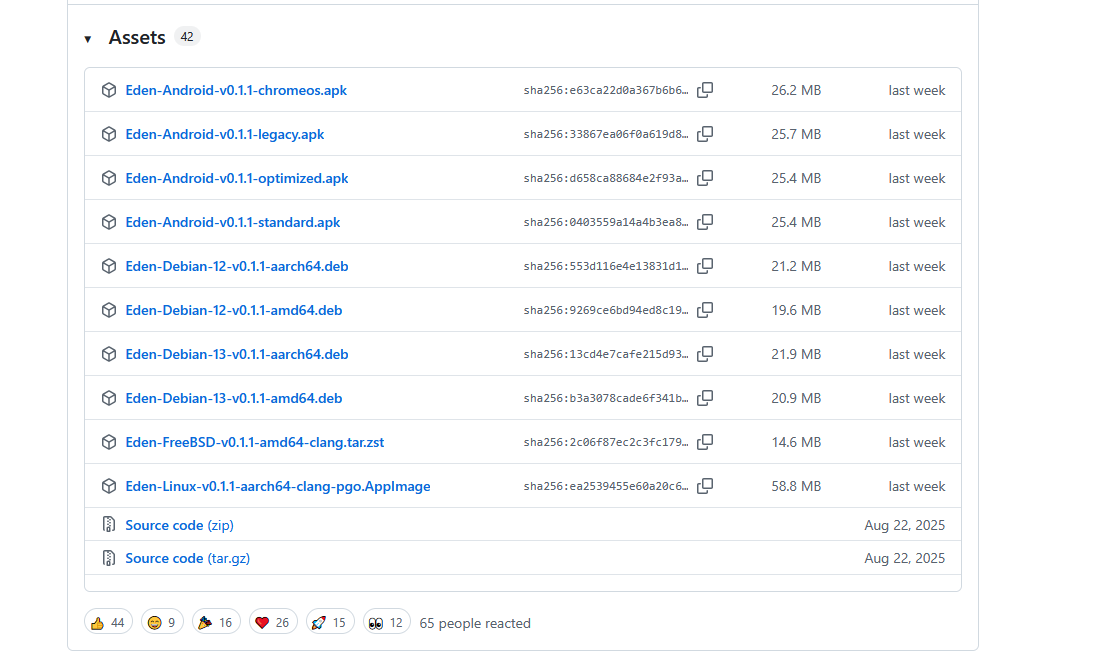
Task: Copy checksum of Eden-Android optimized apk
Action: (705, 178)
